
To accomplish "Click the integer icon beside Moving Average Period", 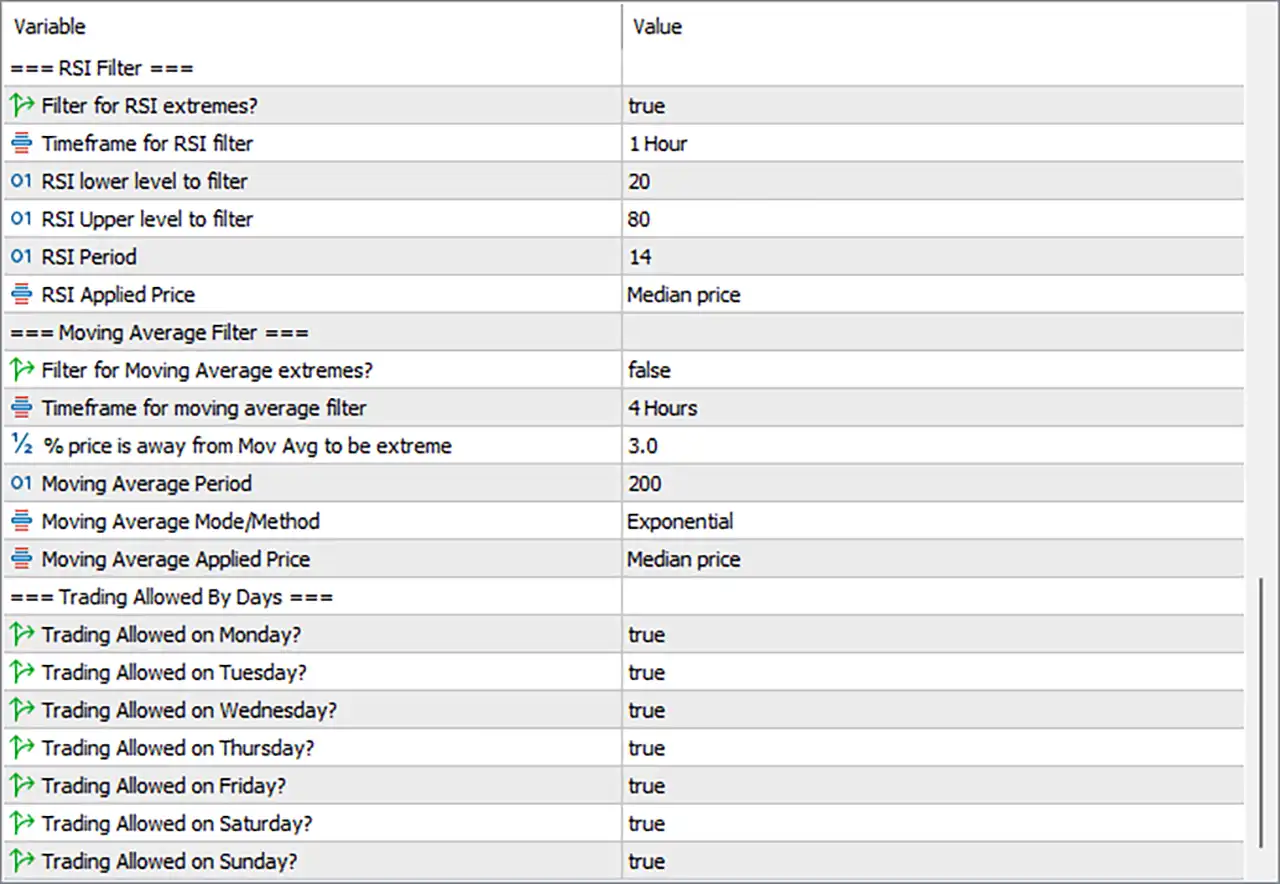I will click(x=21, y=484).
